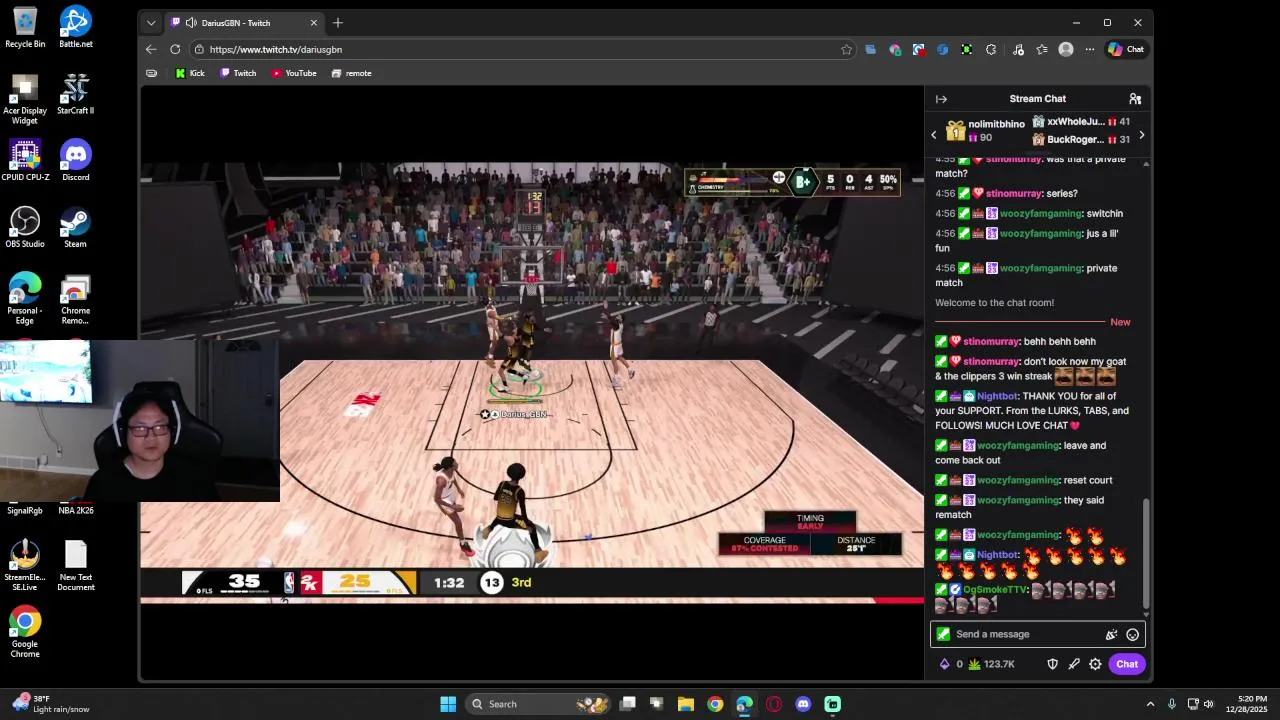Close the DariusGBN - Twitch tab
The image size is (1280, 720).
(x=314, y=22)
